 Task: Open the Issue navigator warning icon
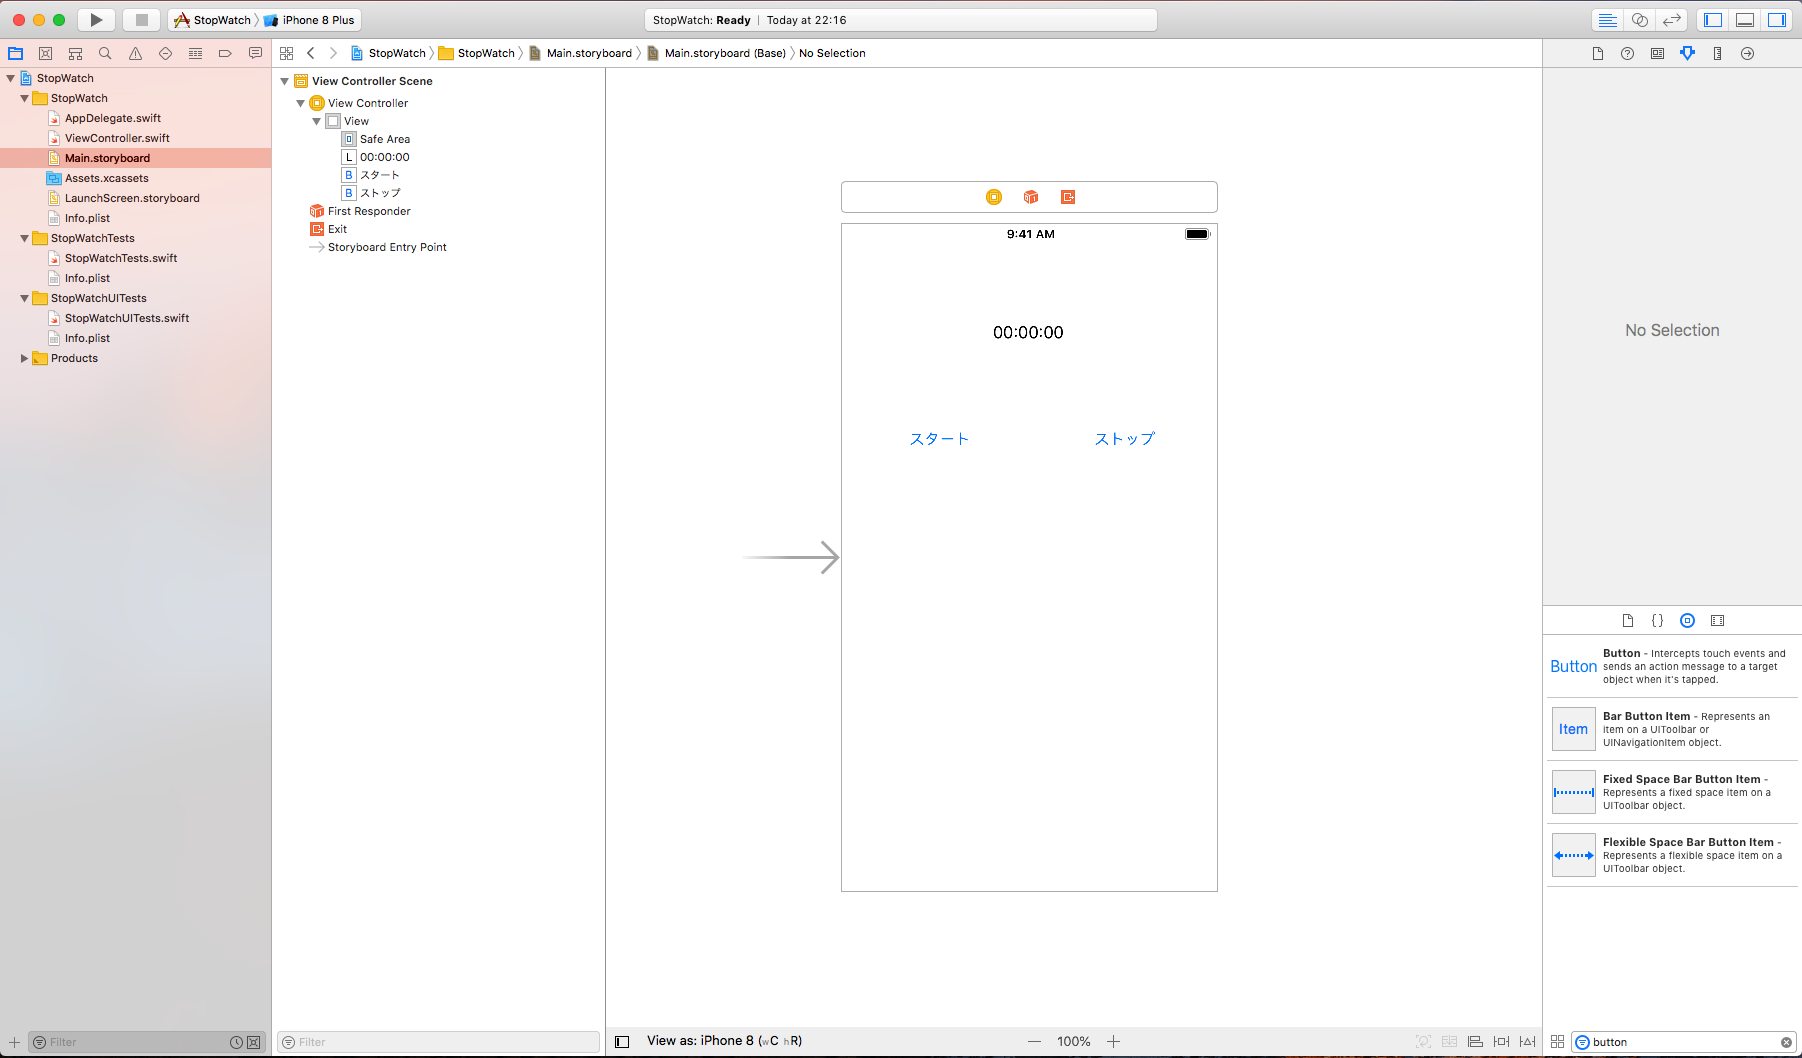(135, 53)
